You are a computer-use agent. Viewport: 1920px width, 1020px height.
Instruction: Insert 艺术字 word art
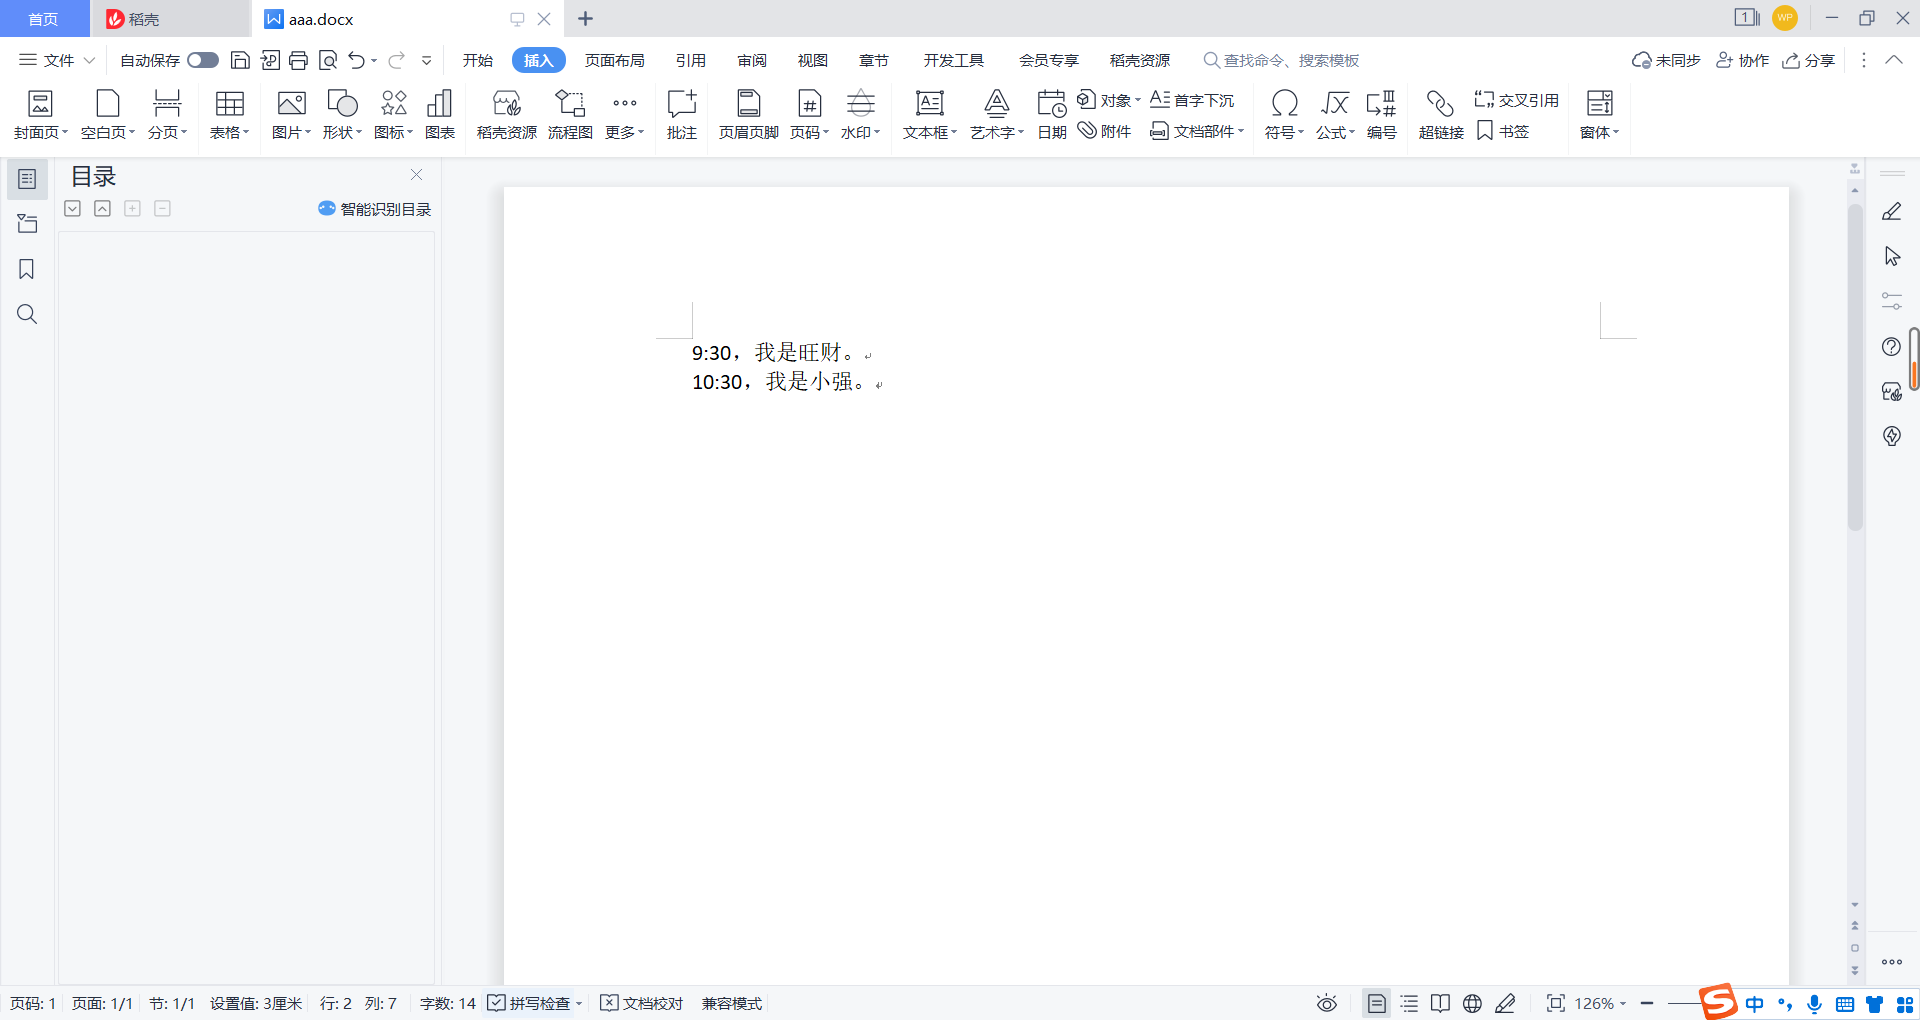(x=997, y=114)
